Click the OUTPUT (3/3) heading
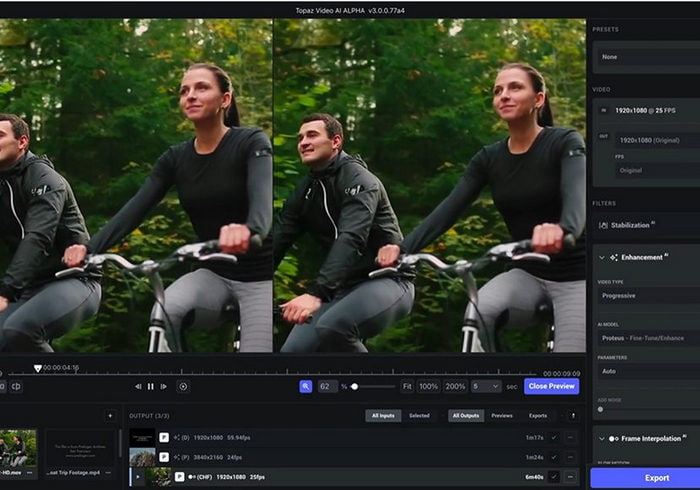 (x=149, y=416)
